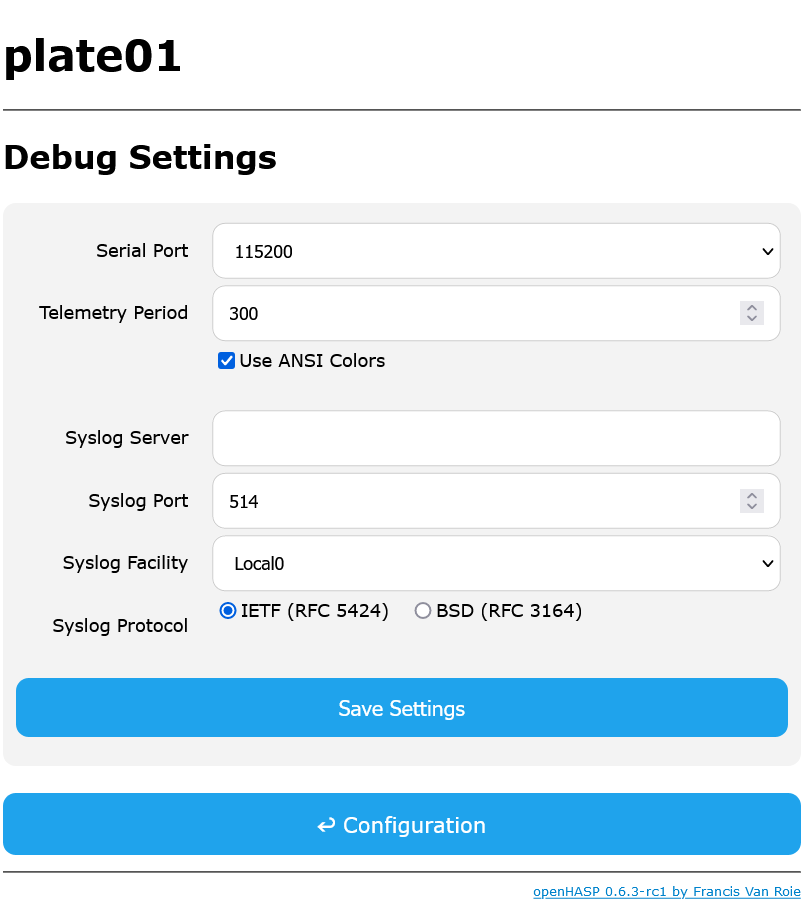Click the Use ANSI Colors label text

coord(312,361)
